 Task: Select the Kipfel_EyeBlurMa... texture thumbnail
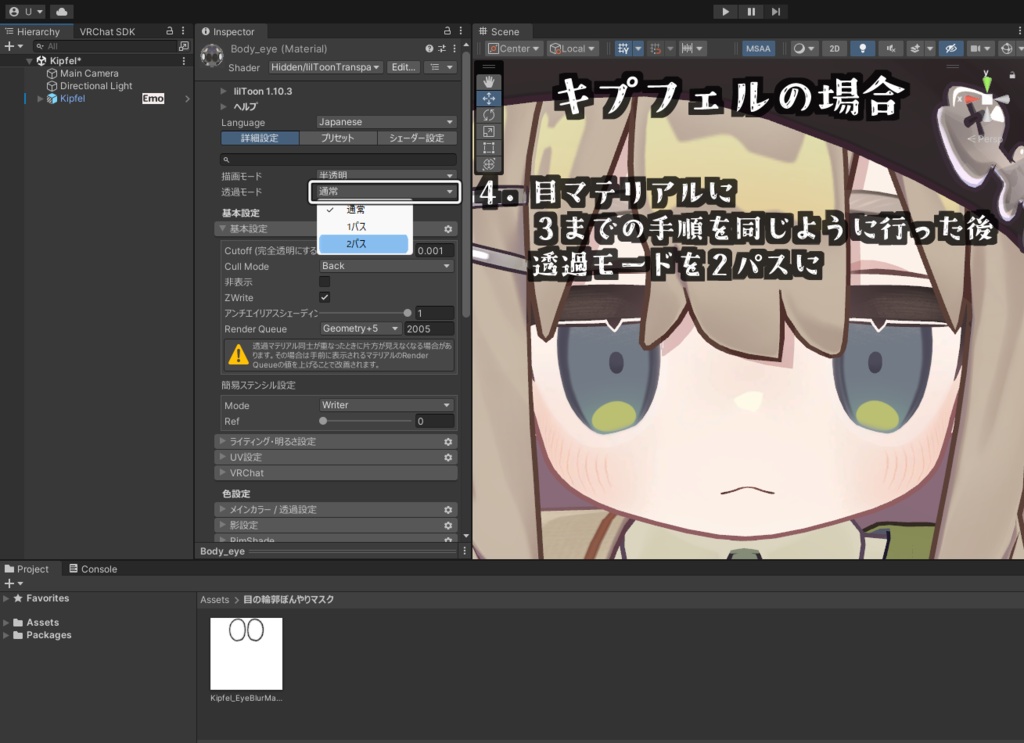(x=246, y=654)
